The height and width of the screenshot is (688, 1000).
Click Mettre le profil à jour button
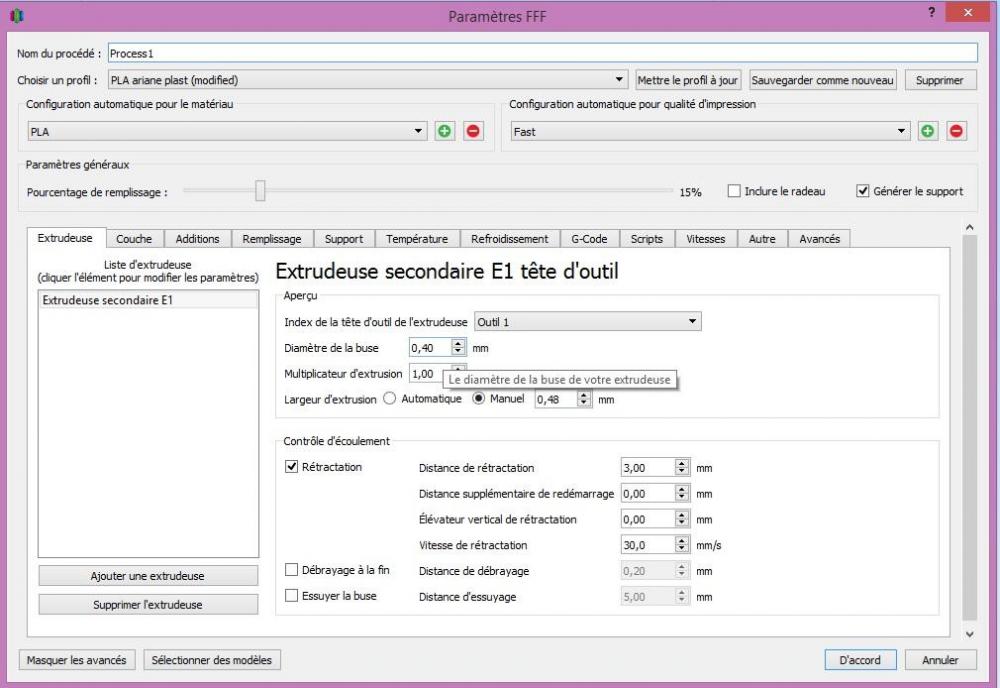coord(688,80)
